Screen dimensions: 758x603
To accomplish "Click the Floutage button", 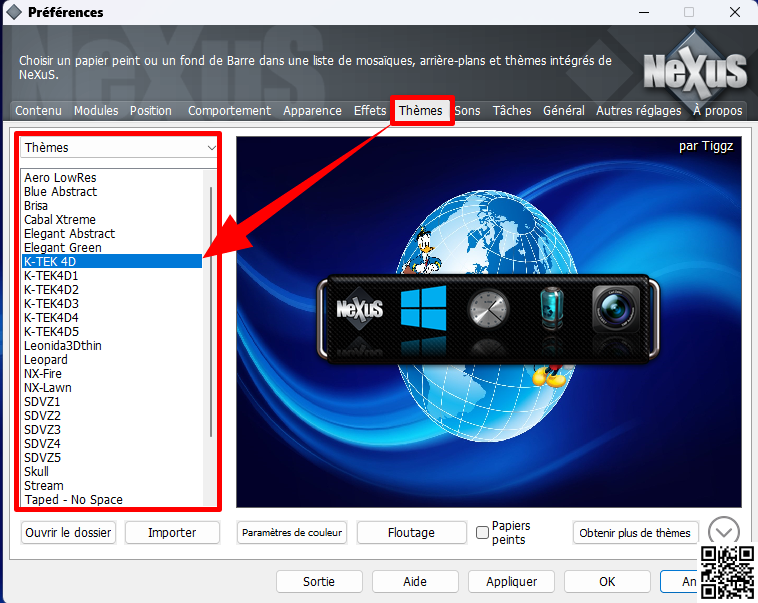I will (x=411, y=532).
